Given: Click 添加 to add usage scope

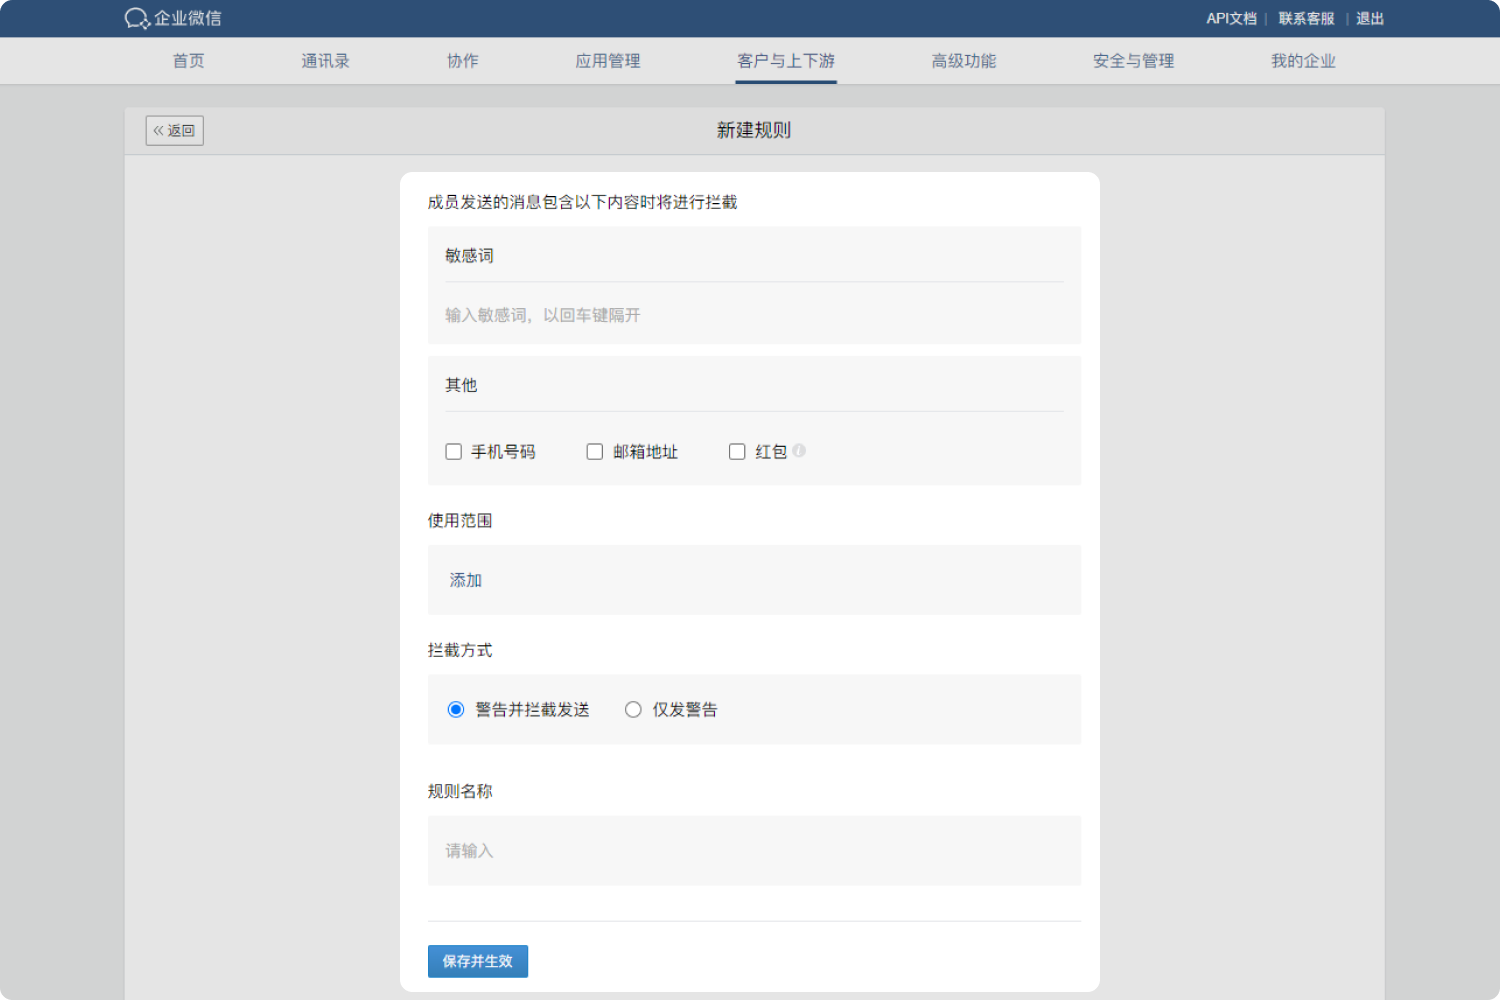Looking at the screenshot, I should click(x=466, y=580).
